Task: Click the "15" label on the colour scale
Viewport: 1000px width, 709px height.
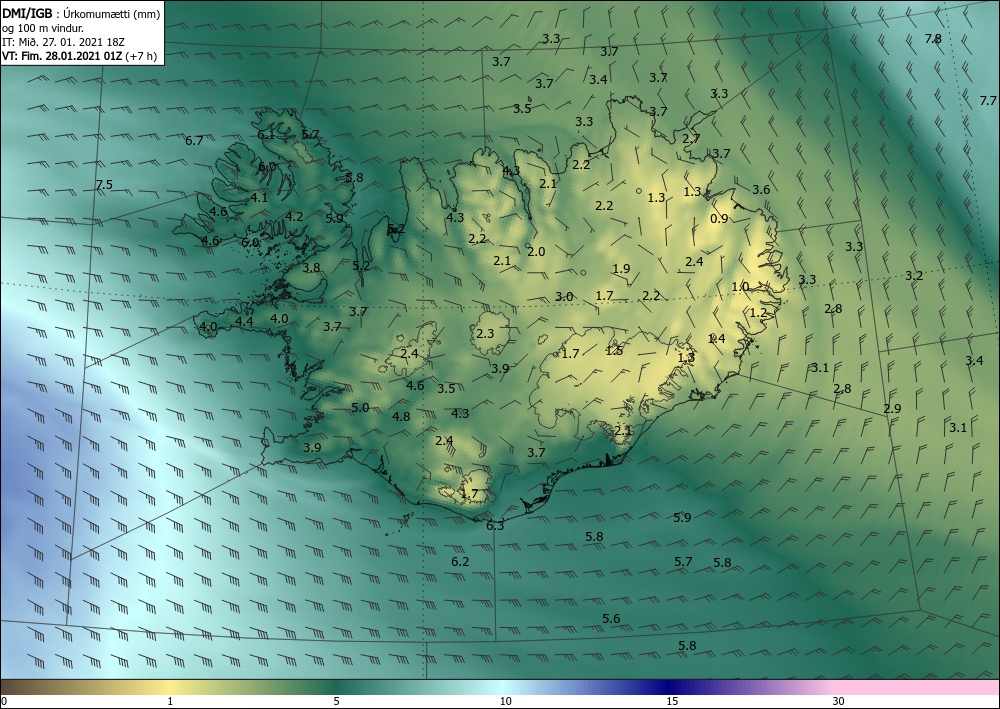Action: point(672,701)
